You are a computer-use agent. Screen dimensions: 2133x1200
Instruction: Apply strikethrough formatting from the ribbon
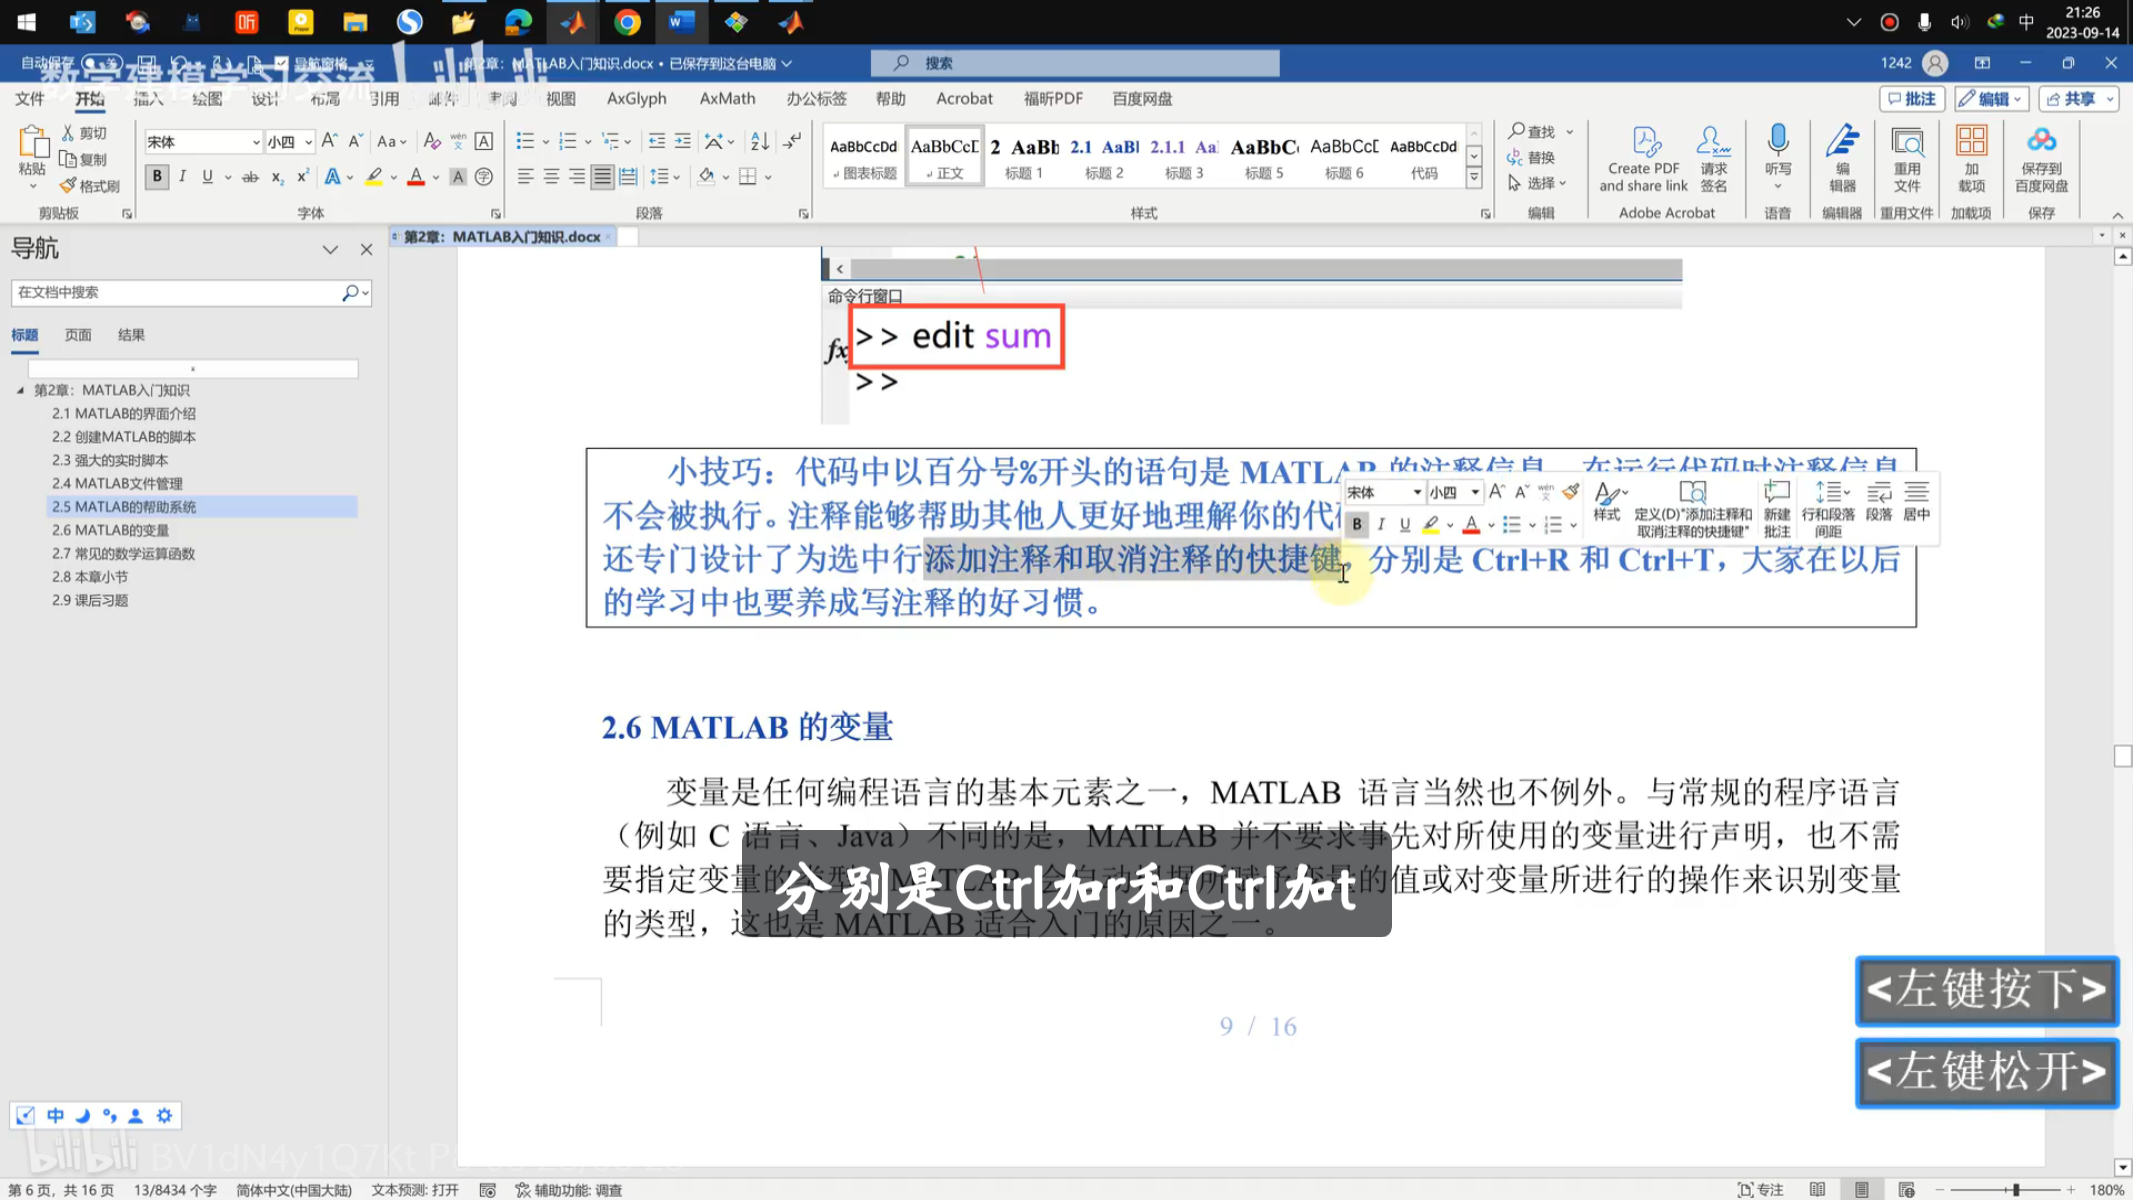[250, 177]
